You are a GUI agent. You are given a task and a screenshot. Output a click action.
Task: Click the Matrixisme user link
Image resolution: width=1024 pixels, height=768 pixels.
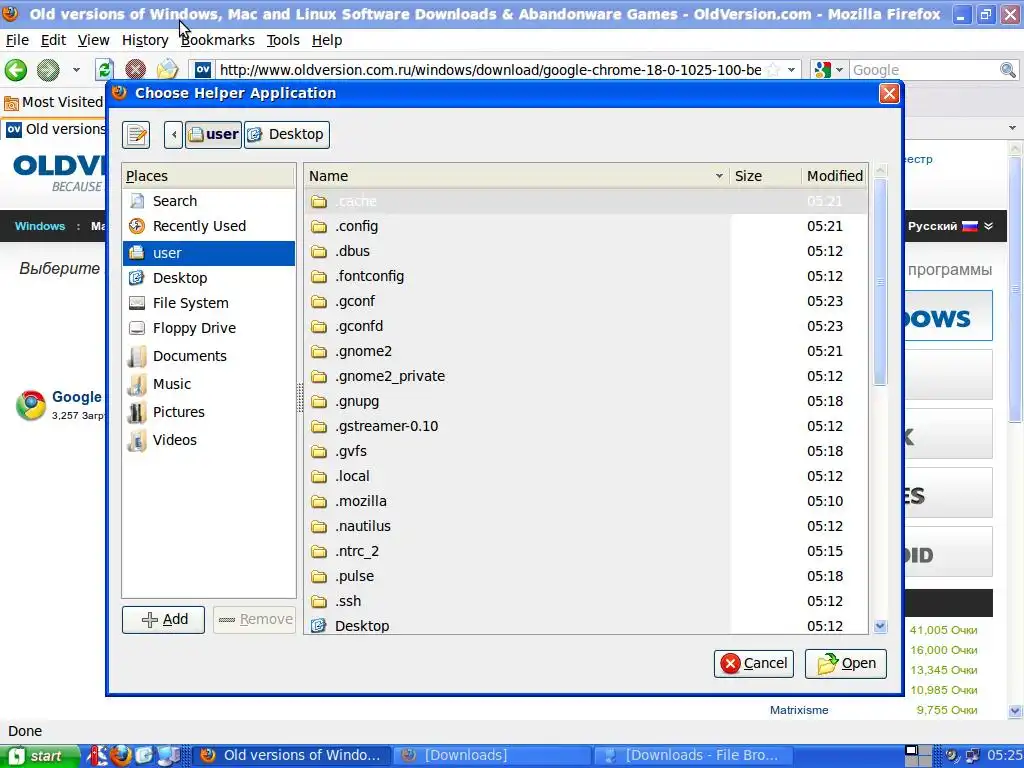(799, 710)
